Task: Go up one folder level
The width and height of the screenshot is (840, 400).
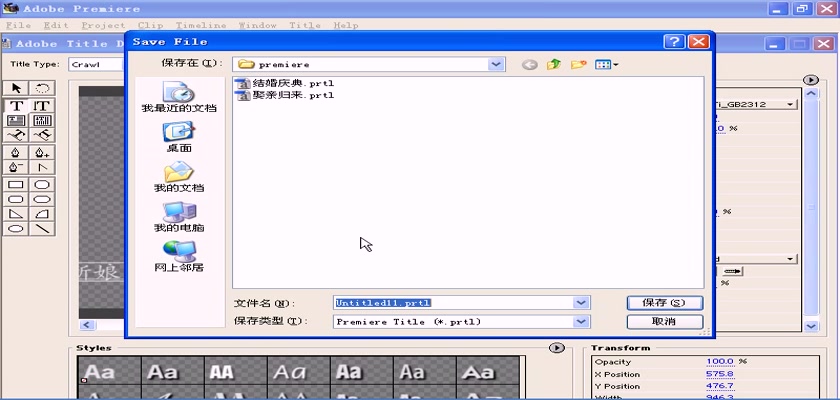Action: [553, 65]
